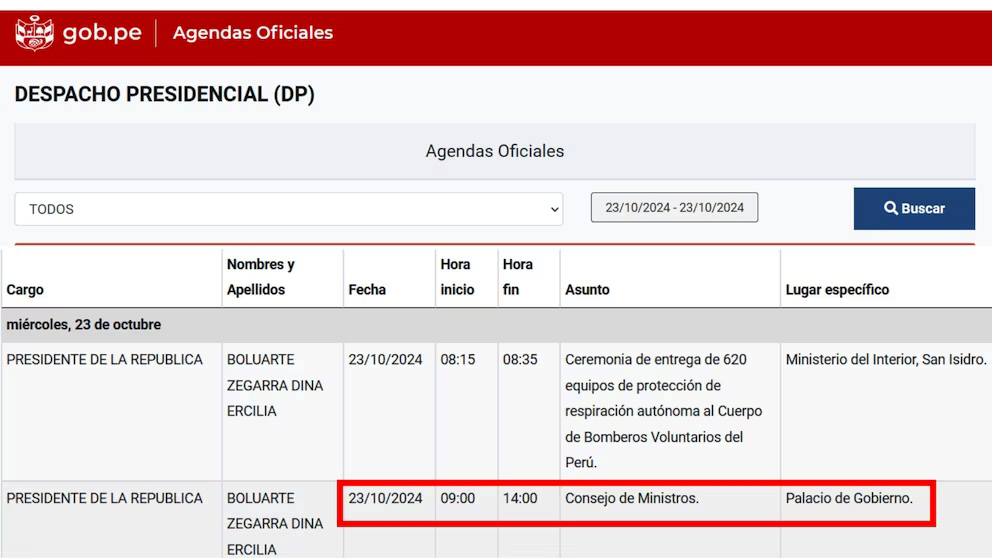Click the Ceremonia de entrega de 620 equipos text
Viewport: 992px width, 558px height.
663,411
